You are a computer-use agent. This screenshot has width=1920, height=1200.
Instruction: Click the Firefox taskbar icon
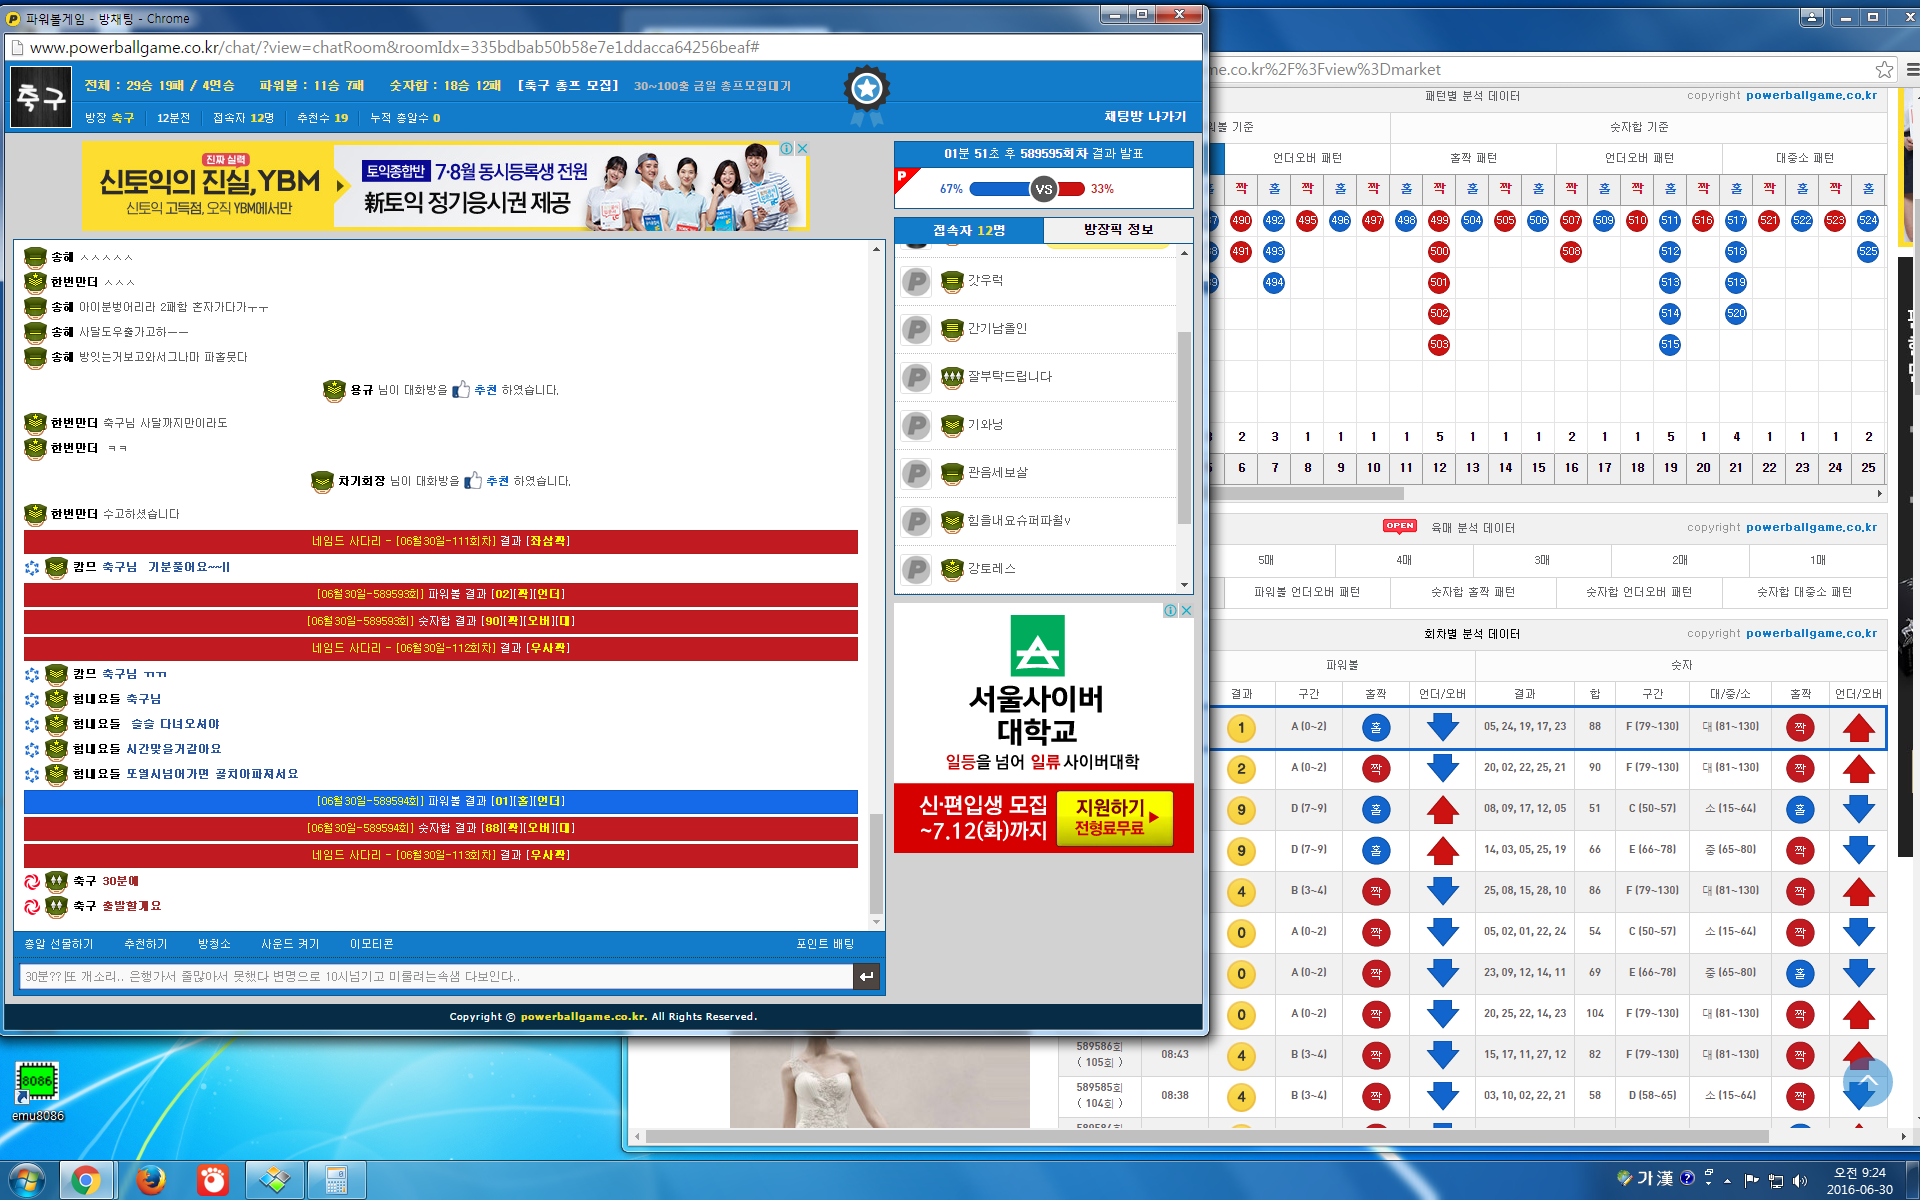(150, 1181)
